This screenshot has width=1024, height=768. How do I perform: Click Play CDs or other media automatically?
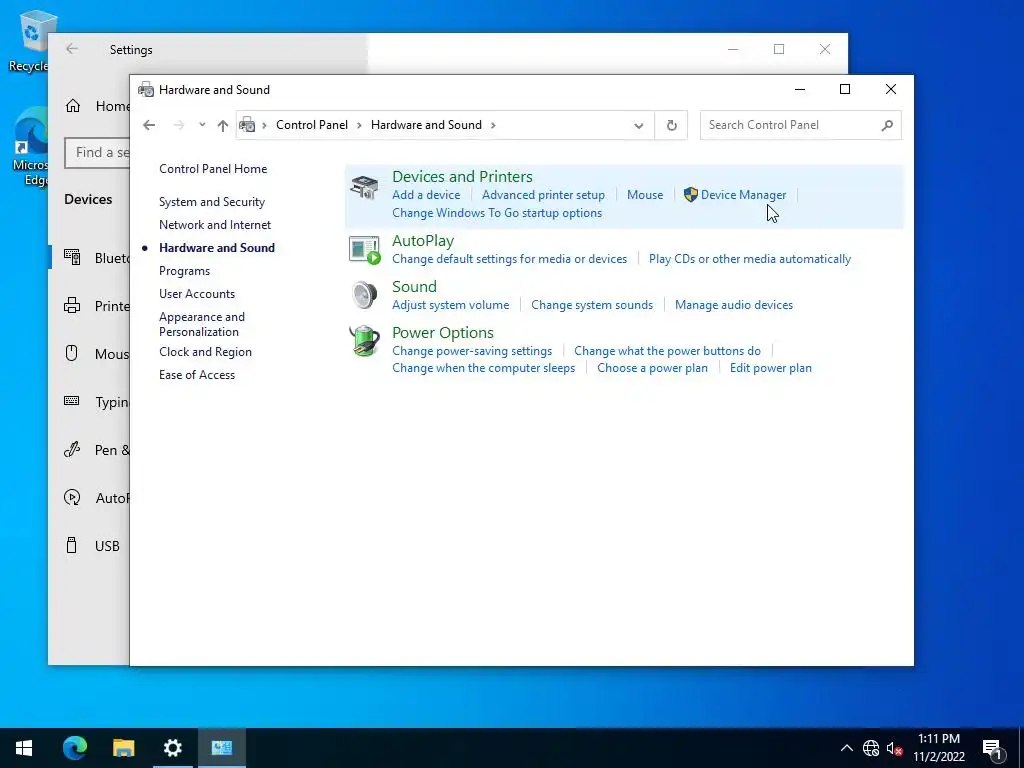[x=750, y=259]
